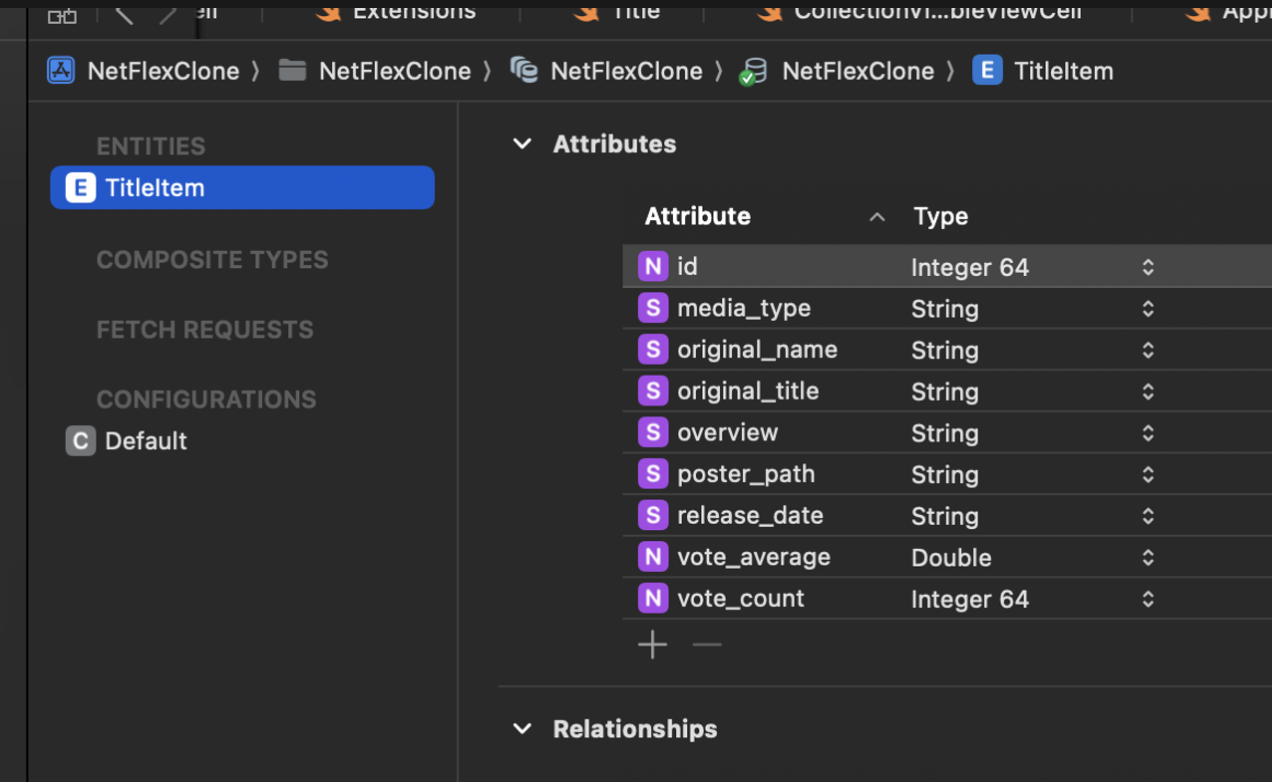Click the Integer 64 type of vote_count
Screen dimensions: 1272x782
(x=970, y=600)
